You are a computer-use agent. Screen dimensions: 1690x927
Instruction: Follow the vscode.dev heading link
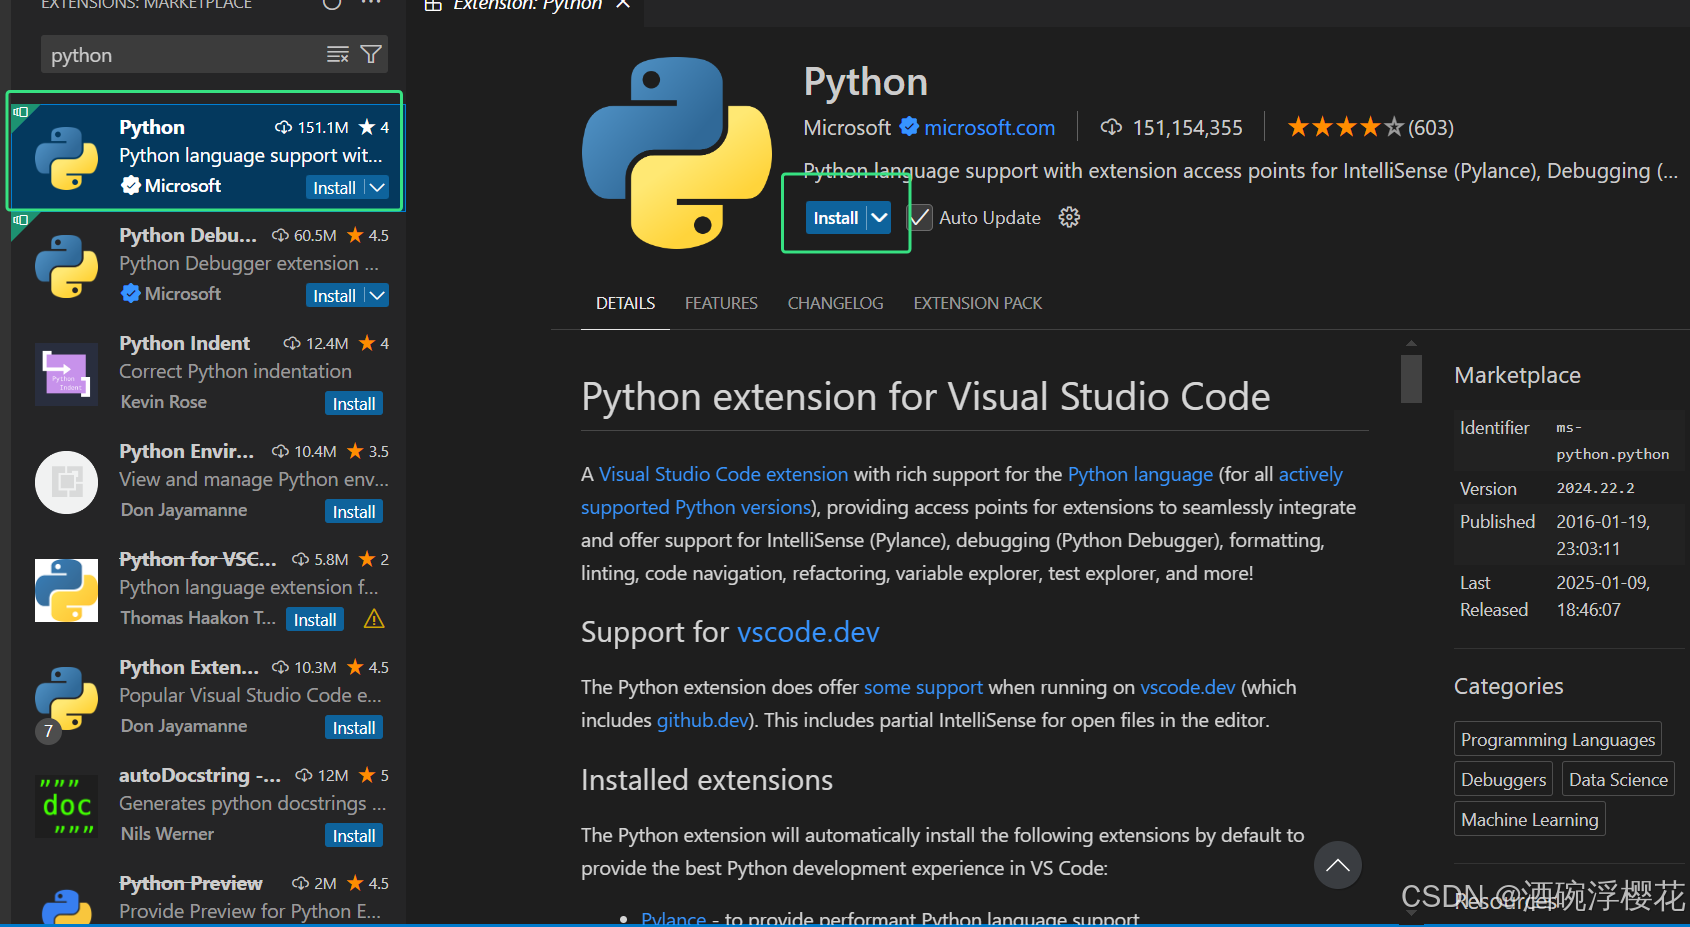808,632
